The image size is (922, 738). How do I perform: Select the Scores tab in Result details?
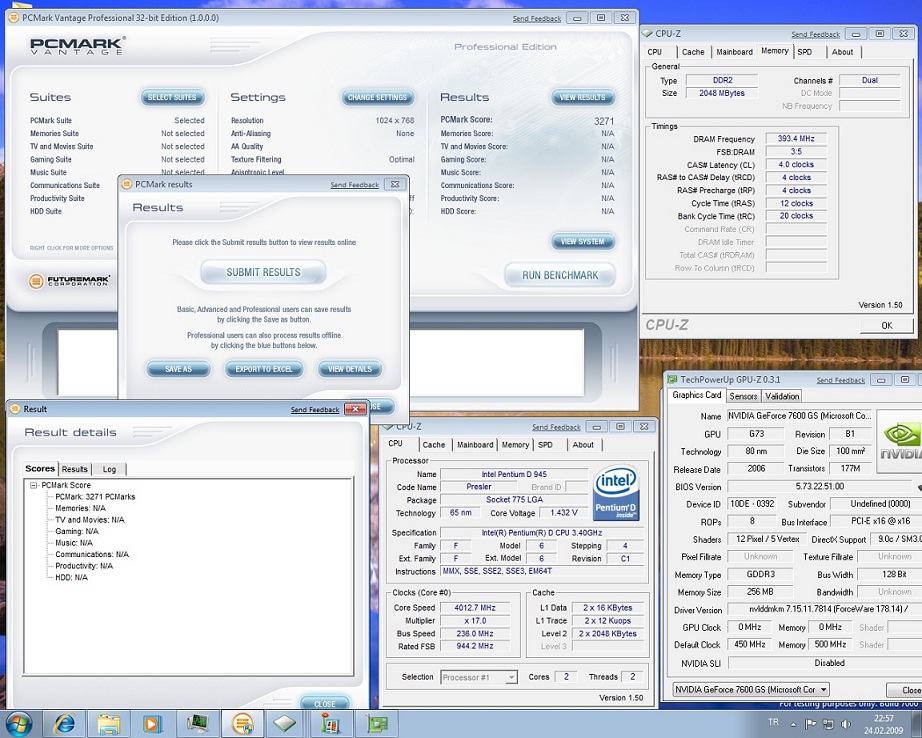coord(40,469)
